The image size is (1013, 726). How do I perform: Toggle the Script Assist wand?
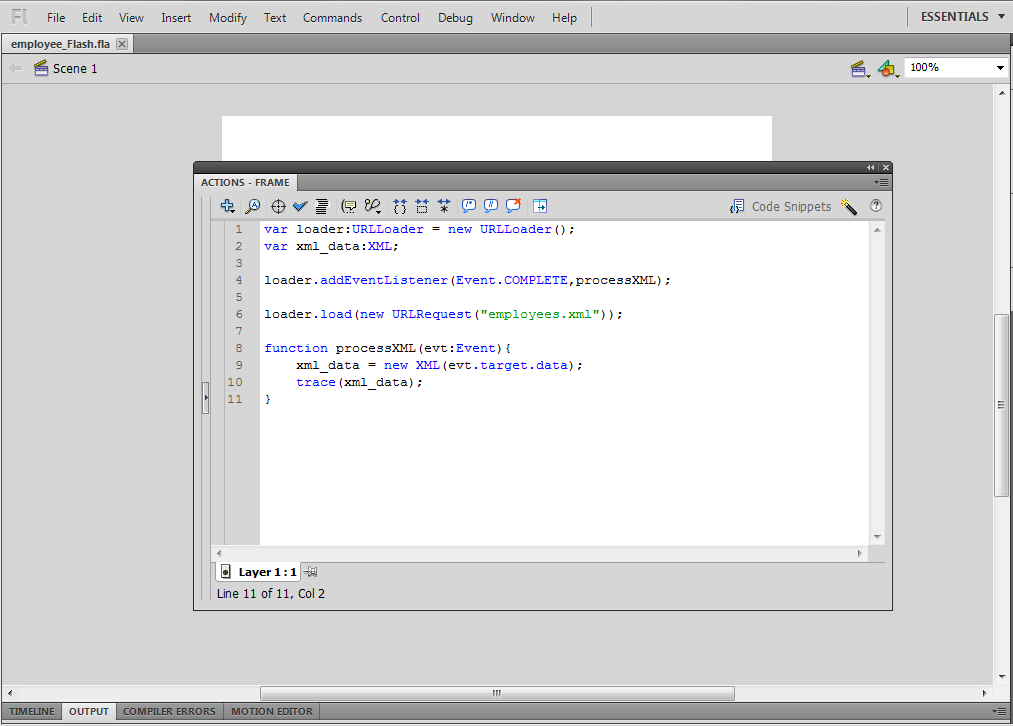pyautogui.click(x=849, y=207)
